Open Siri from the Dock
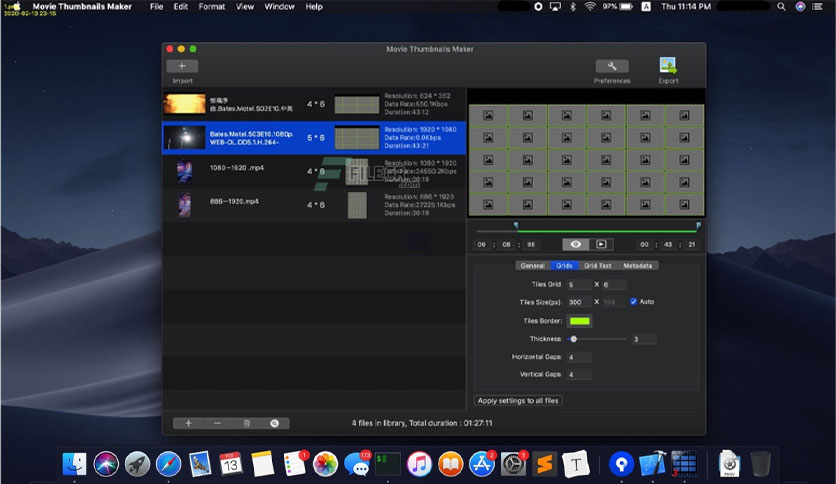 click(106, 464)
